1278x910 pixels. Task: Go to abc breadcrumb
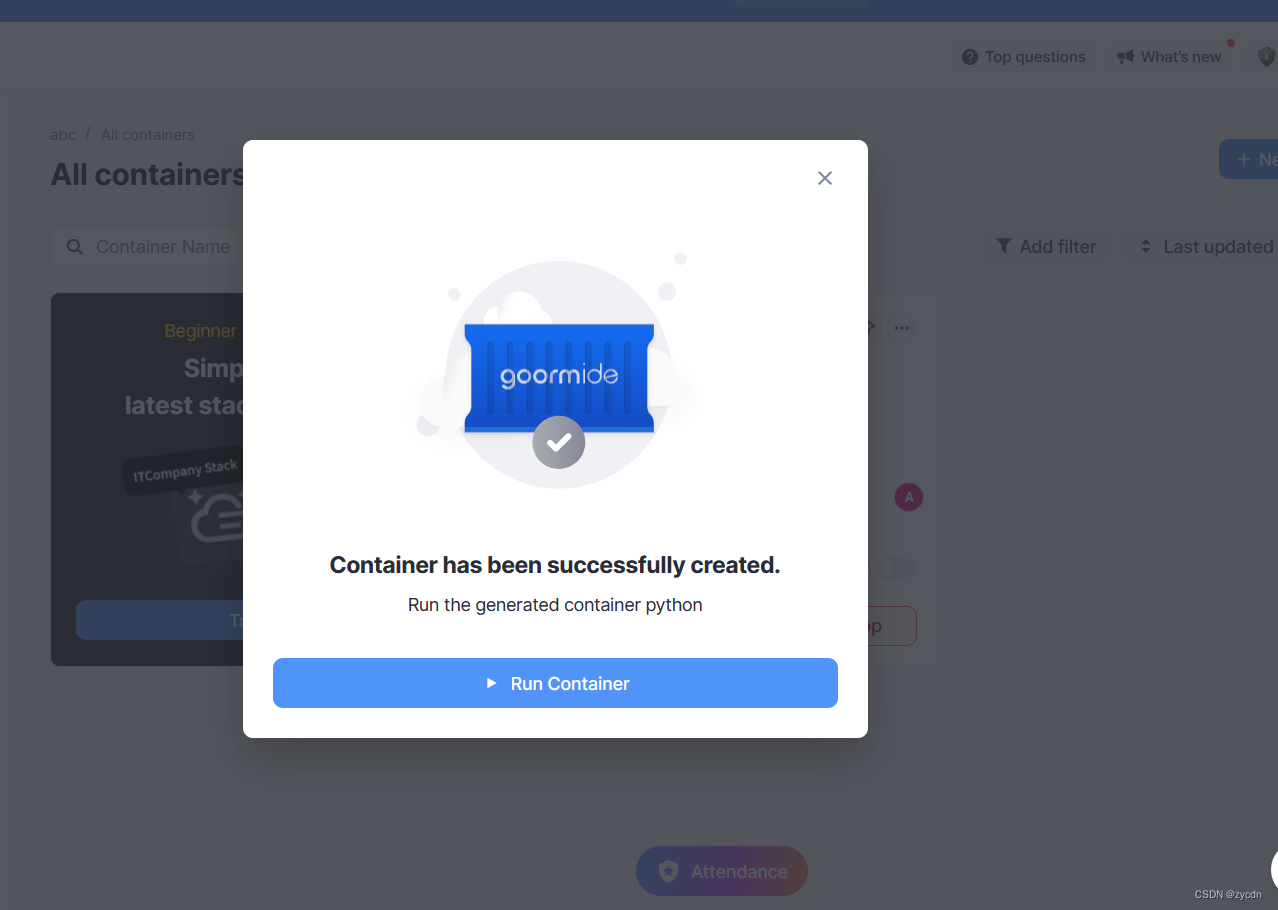(62, 134)
